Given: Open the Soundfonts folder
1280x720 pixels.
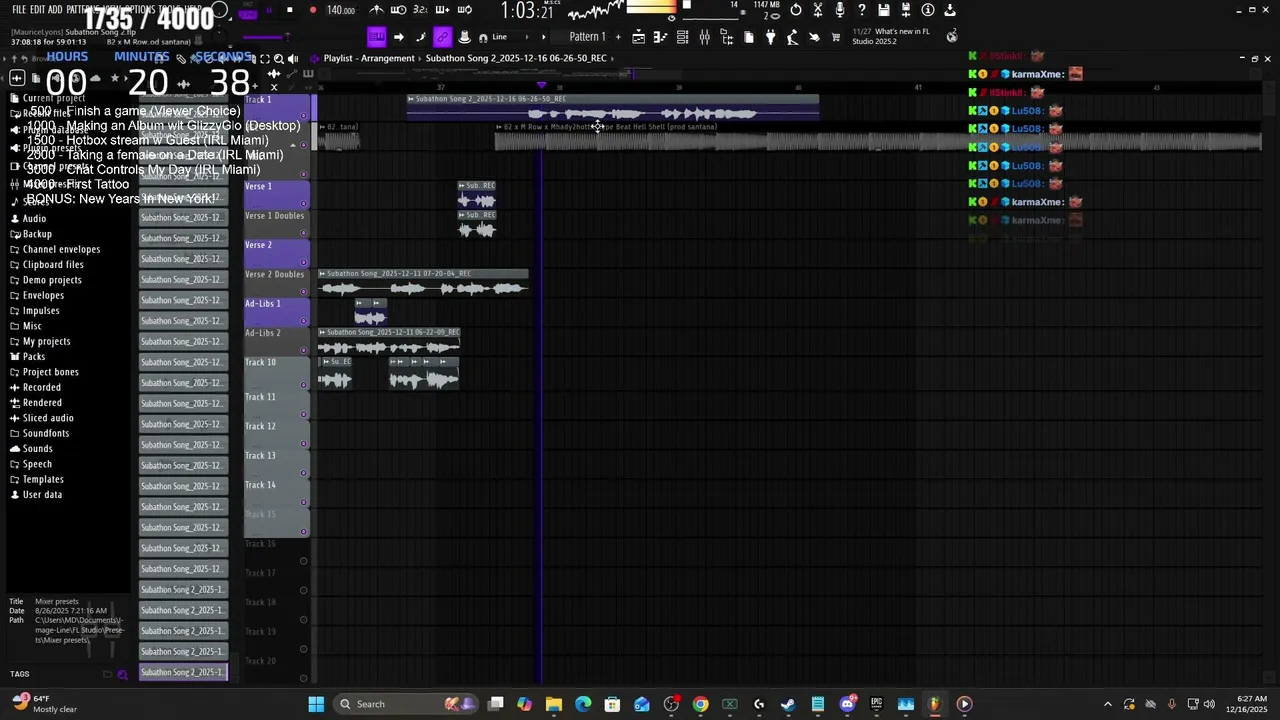Looking at the screenshot, I should coord(46,433).
